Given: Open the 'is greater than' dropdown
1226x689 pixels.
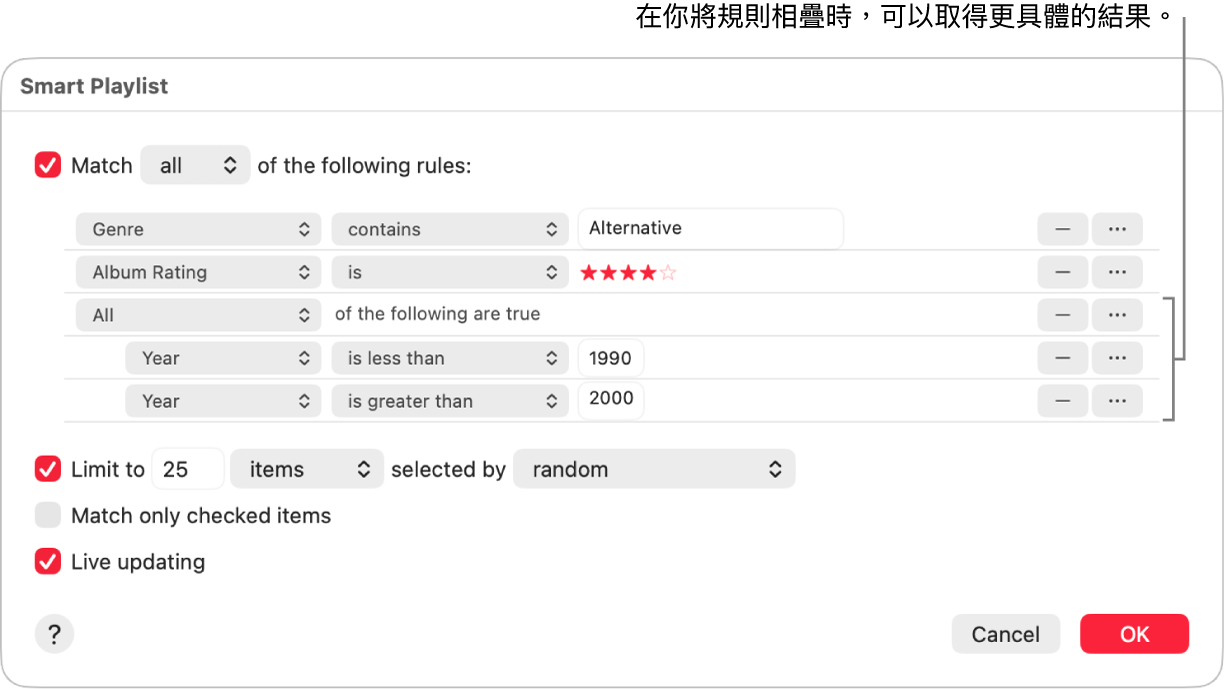Looking at the screenshot, I should click(x=450, y=401).
